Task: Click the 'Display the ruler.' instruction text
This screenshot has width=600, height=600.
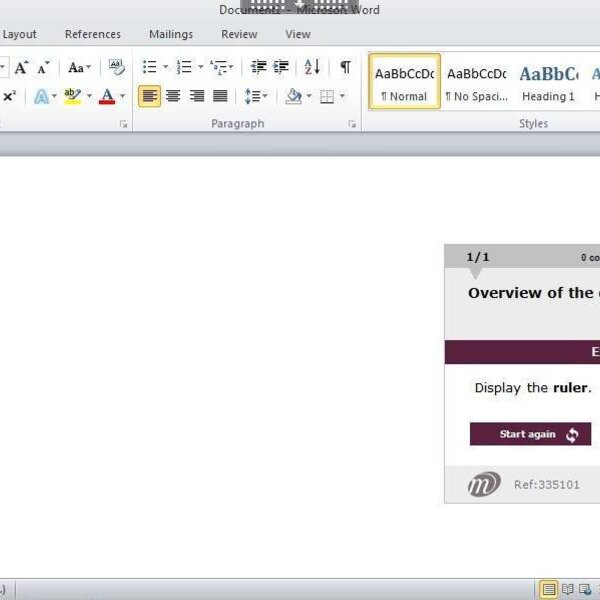Action: pos(533,388)
